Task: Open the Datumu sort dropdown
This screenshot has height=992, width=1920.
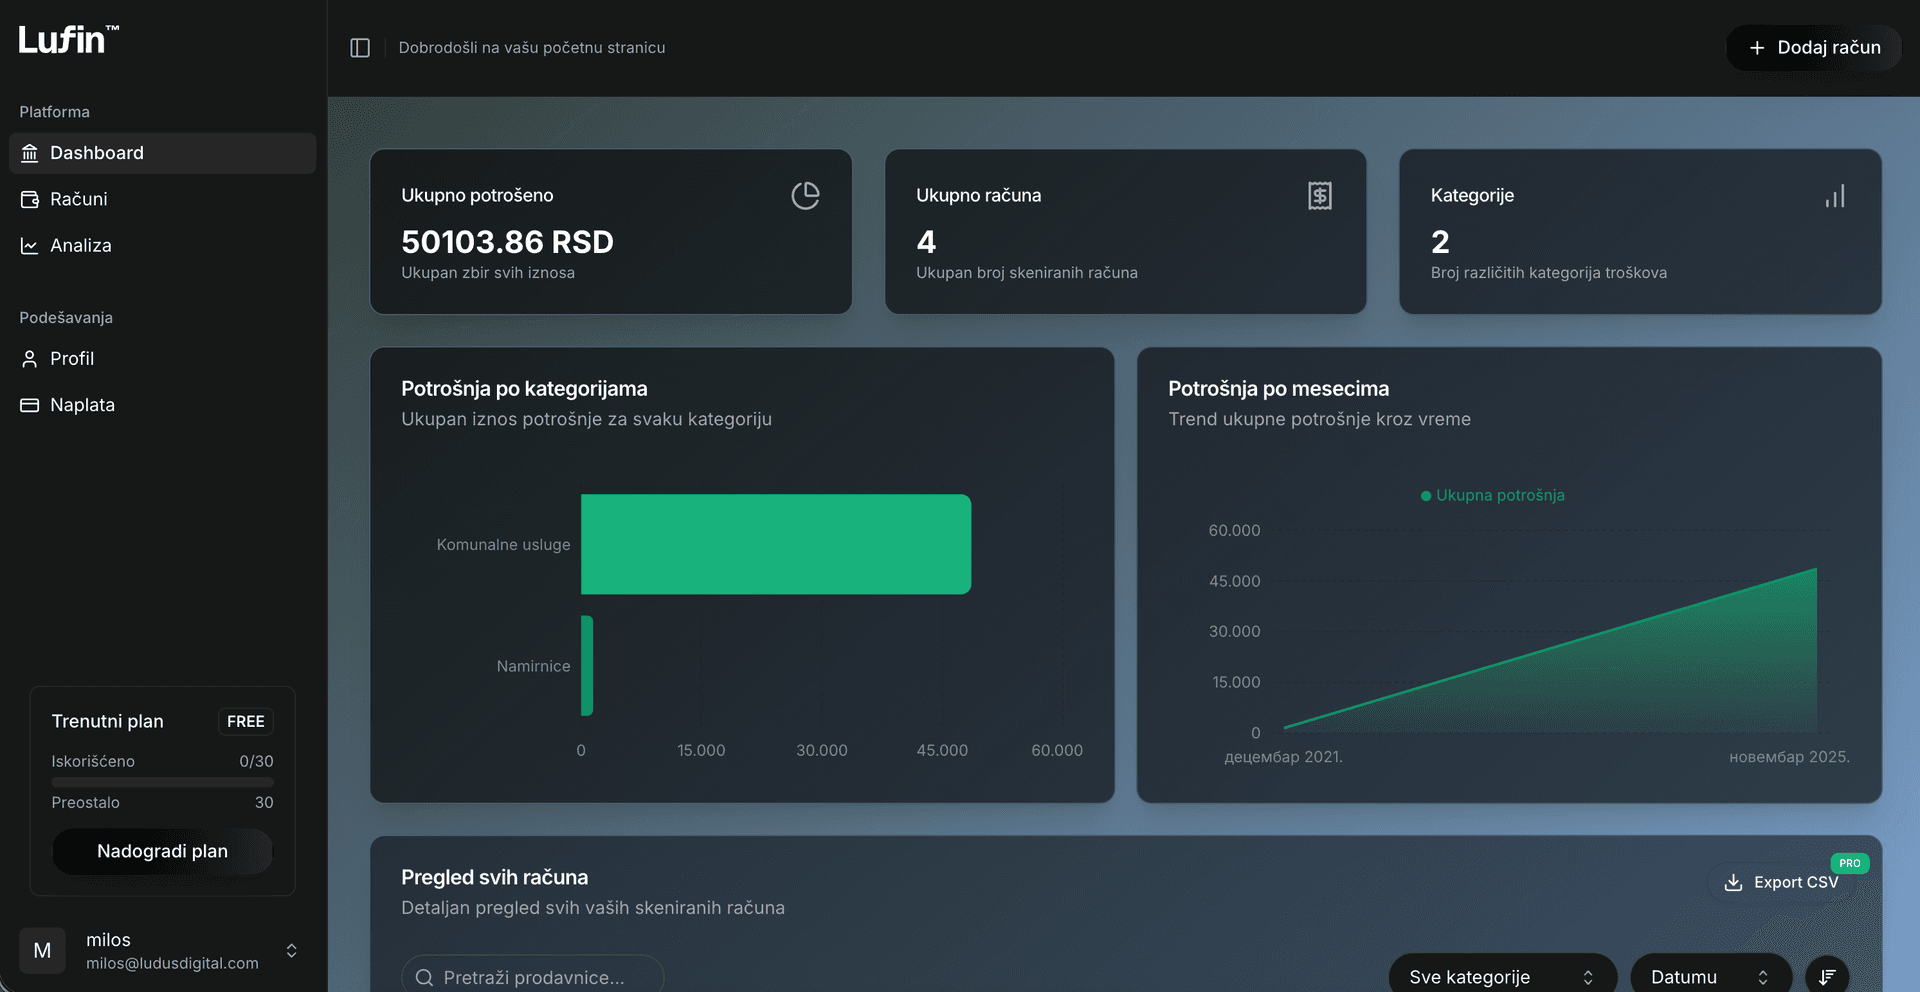Action: point(1709,976)
